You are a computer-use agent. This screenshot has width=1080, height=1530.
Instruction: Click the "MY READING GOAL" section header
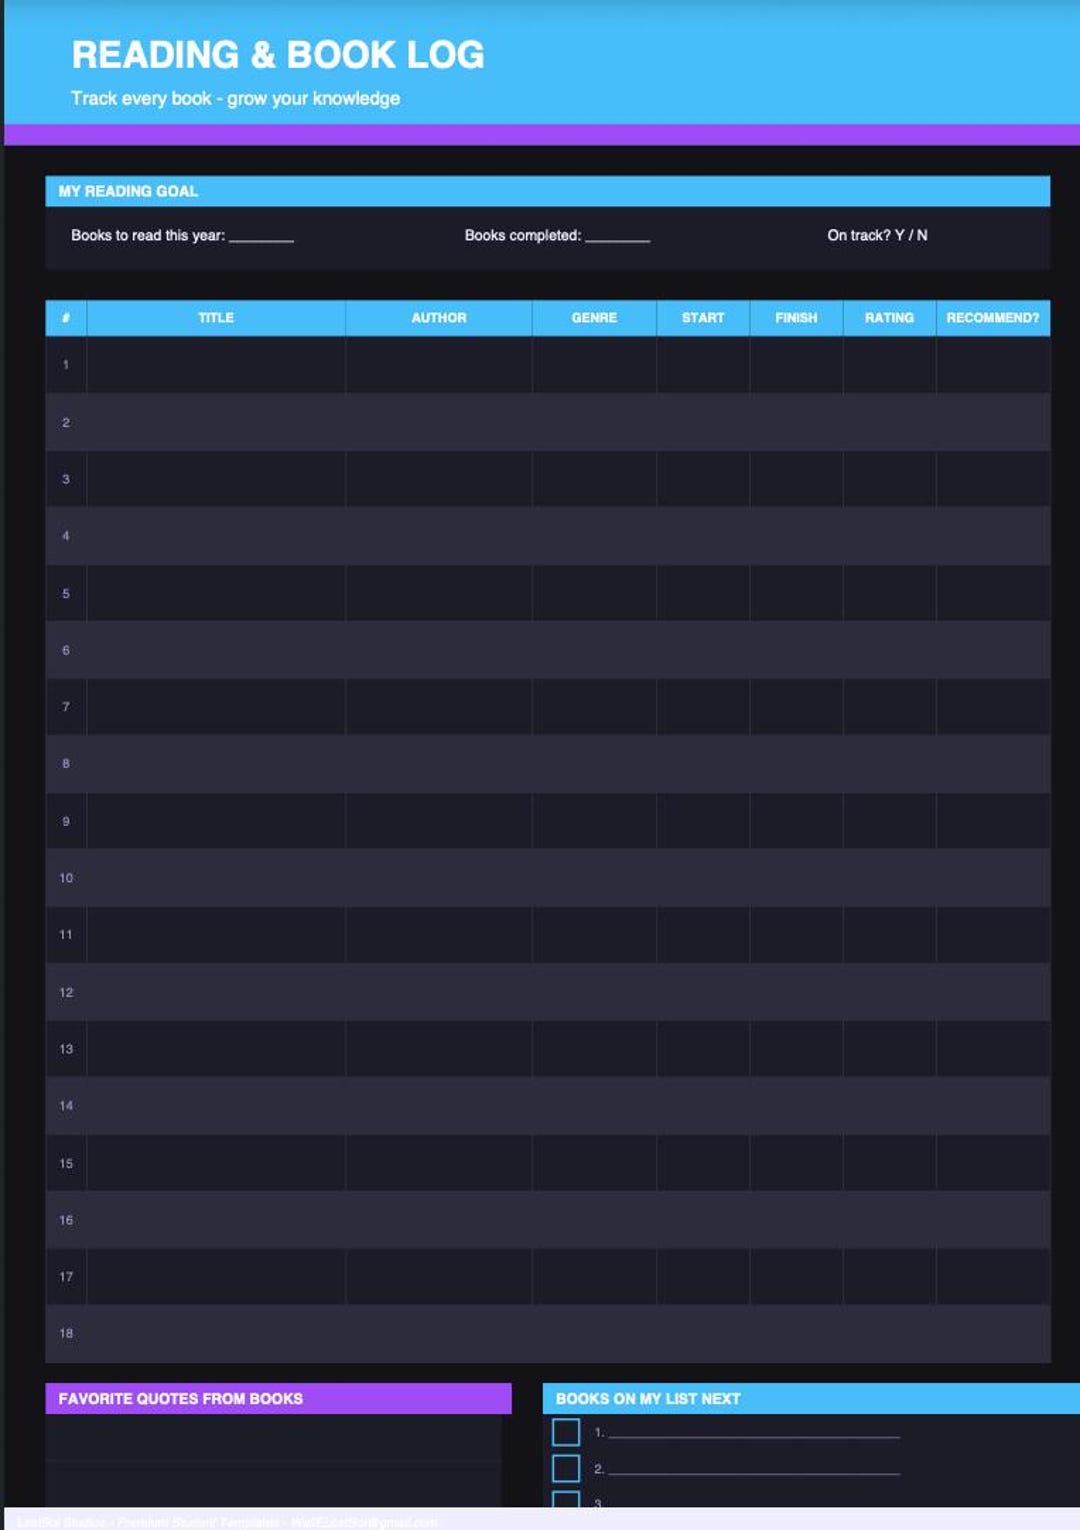[548, 191]
